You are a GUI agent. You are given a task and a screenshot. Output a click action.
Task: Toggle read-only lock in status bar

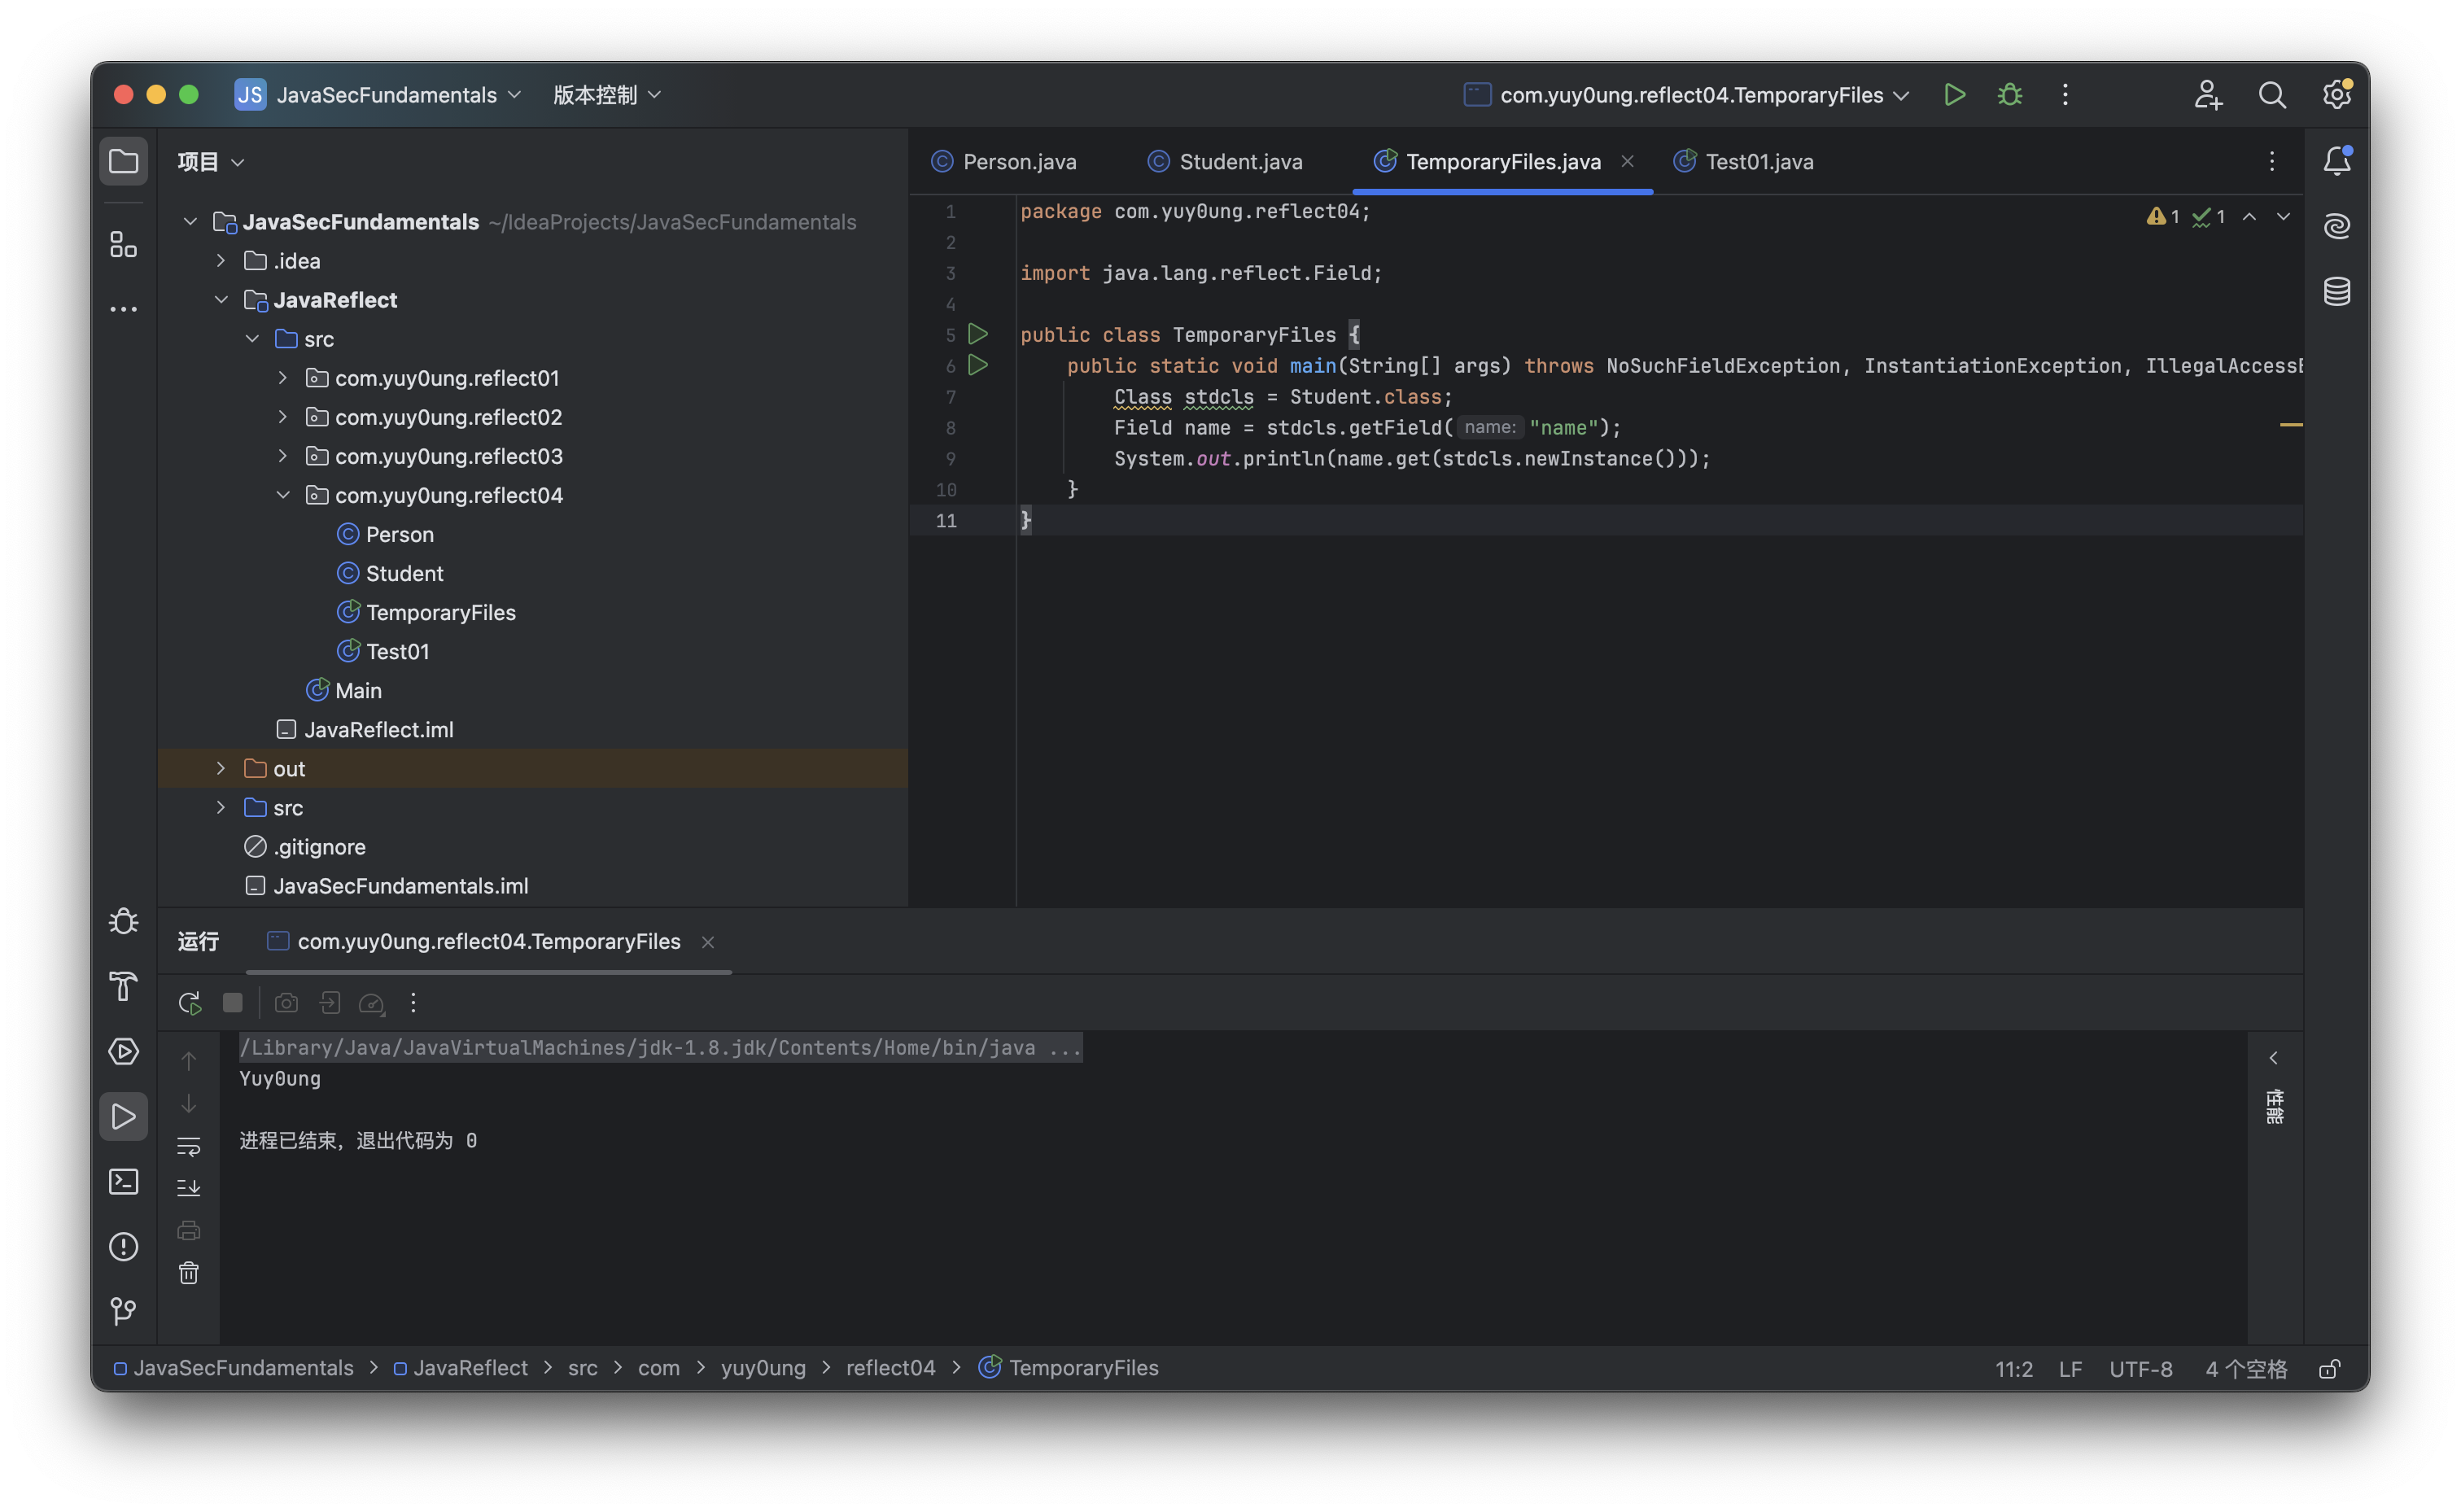[x=2329, y=1369]
